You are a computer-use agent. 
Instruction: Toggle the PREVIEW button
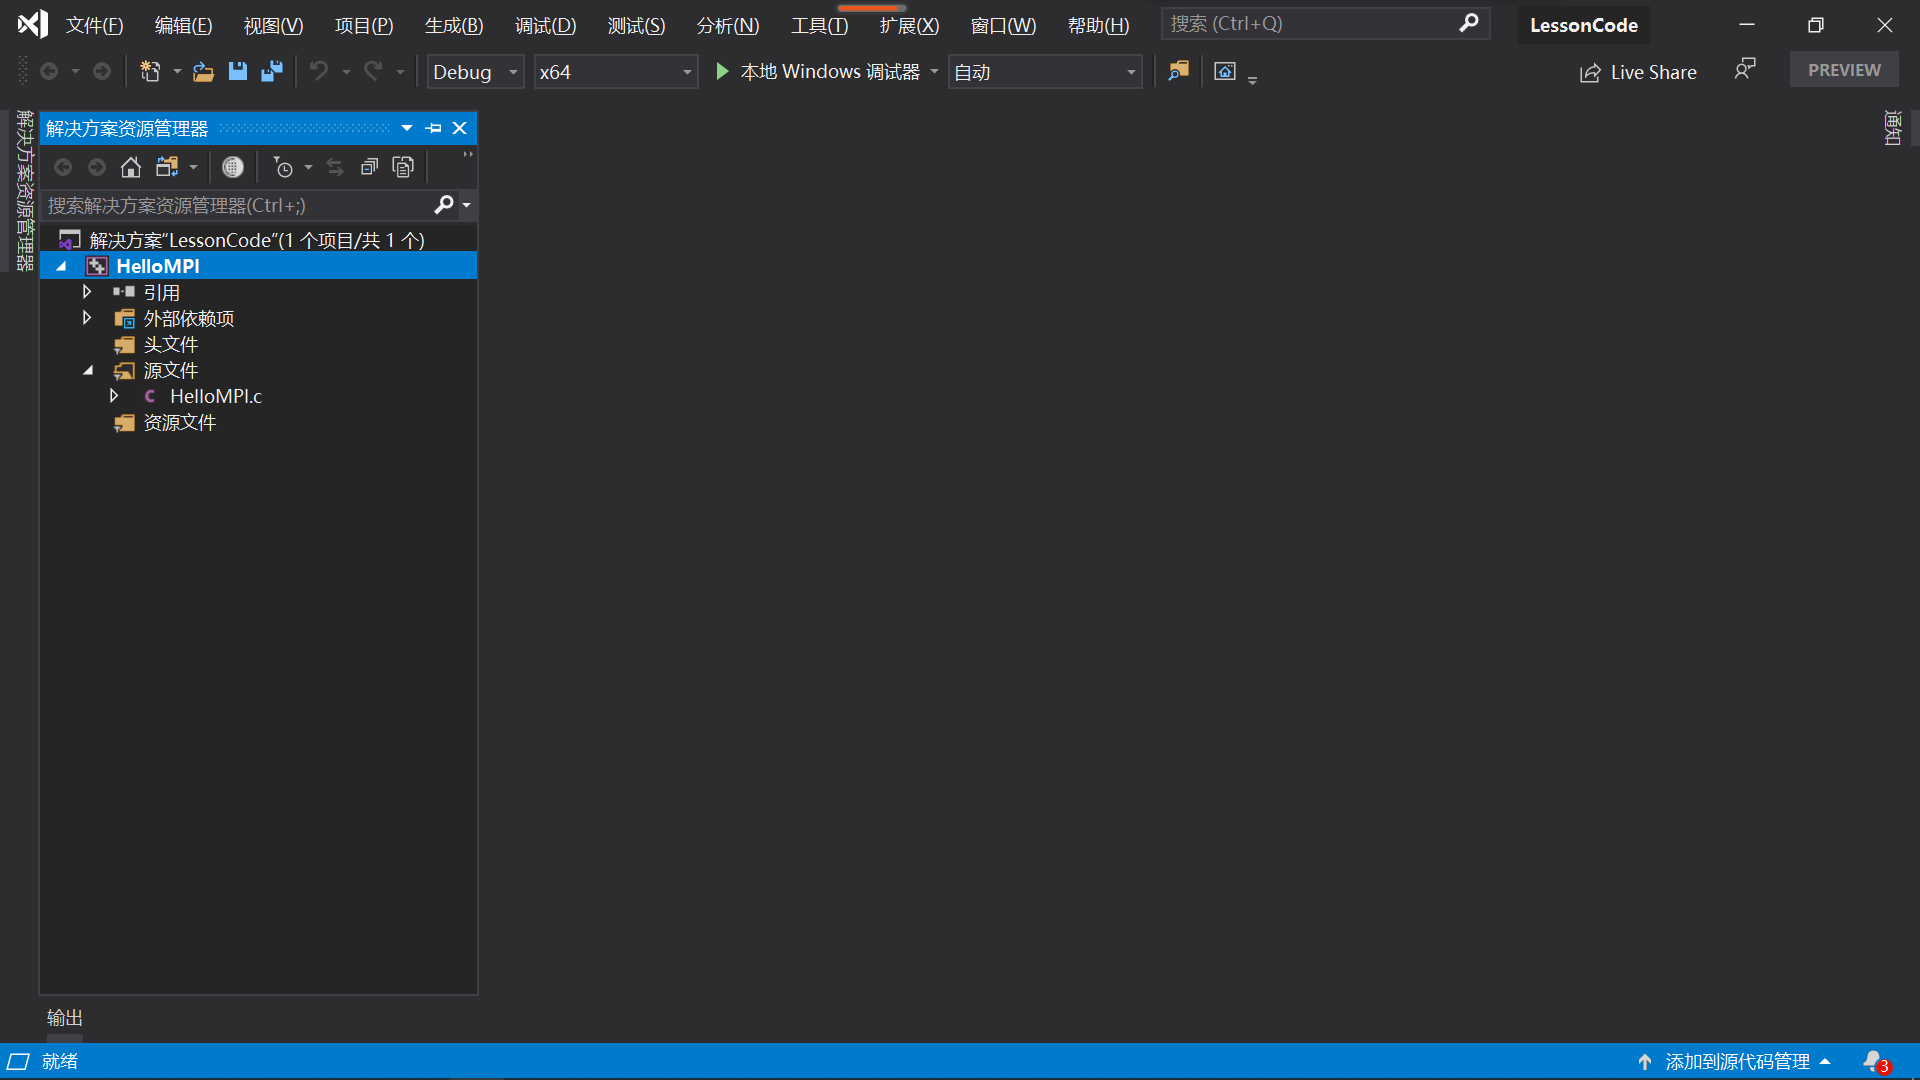tap(1843, 70)
